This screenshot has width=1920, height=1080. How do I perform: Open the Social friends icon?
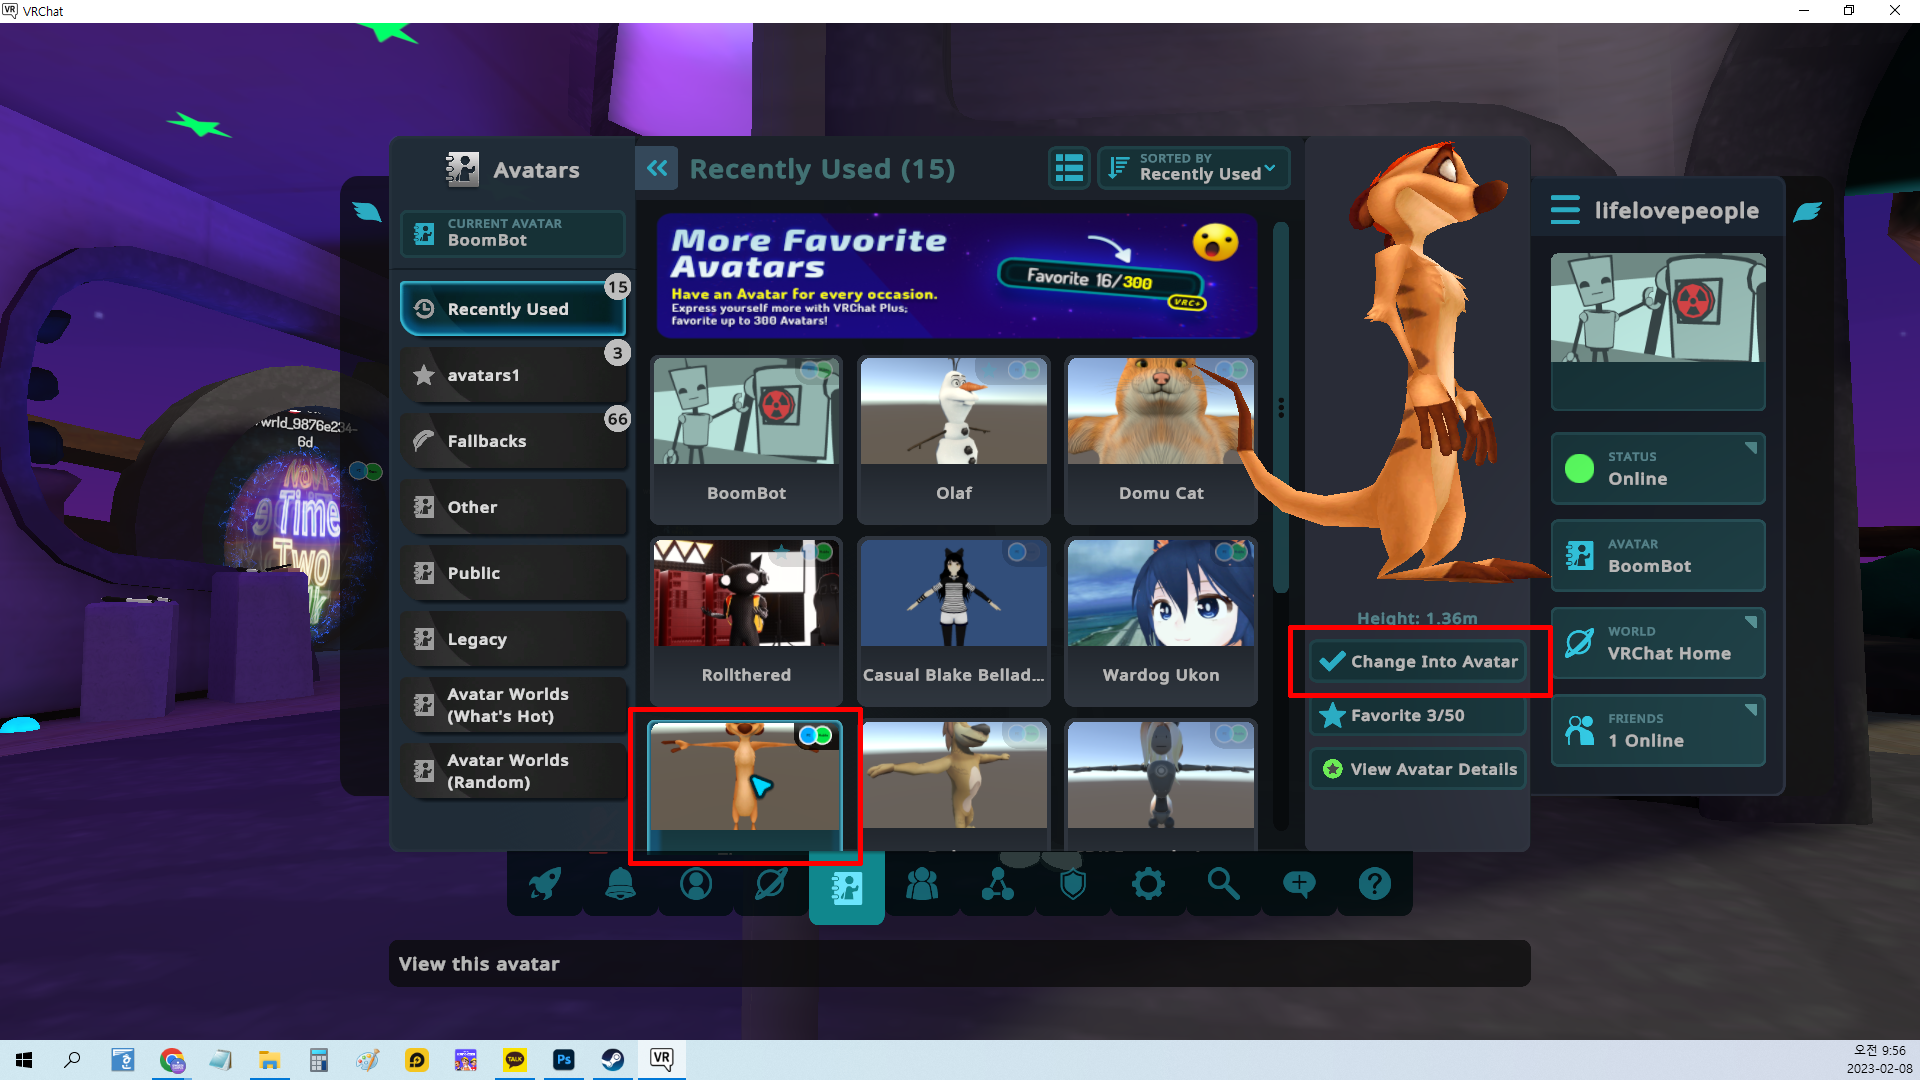point(922,884)
